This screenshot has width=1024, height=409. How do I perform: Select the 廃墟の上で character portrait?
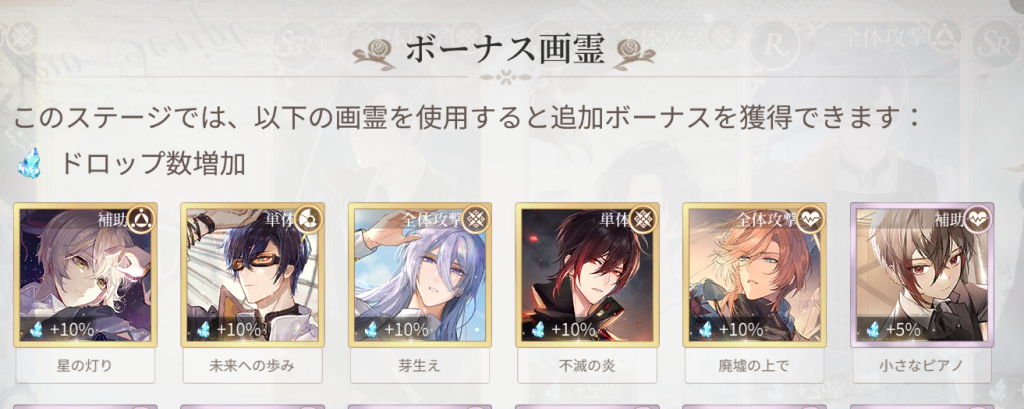point(754,274)
